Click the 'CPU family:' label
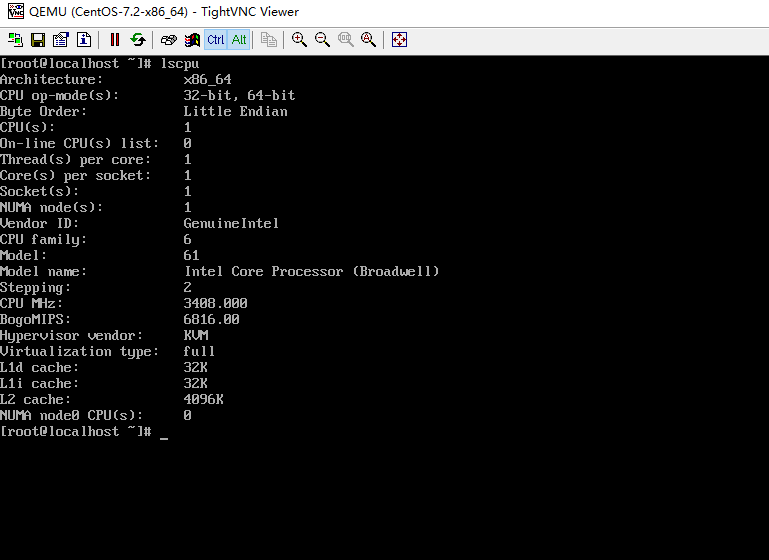 (43, 240)
